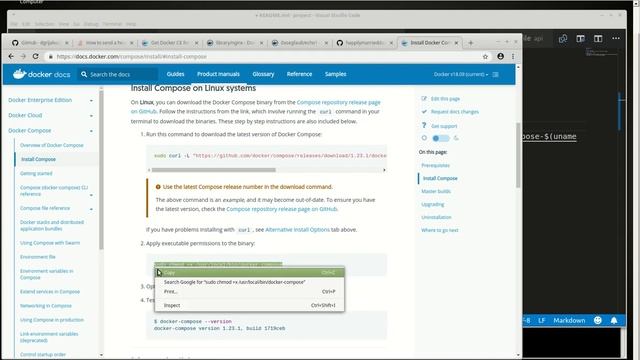This screenshot has width=640, height=360.
Task: Click VS Code source compare icon in title bar
Action: click(x=563, y=38)
